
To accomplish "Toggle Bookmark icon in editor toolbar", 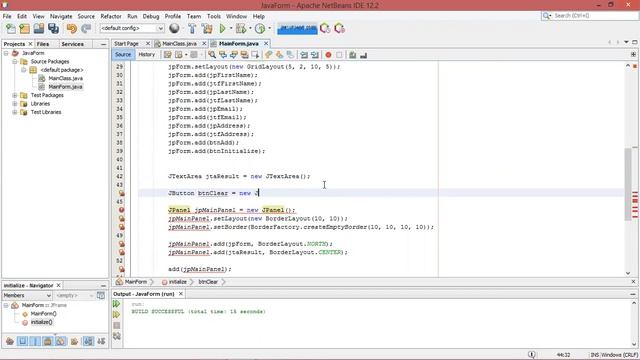I will tap(290, 55).
